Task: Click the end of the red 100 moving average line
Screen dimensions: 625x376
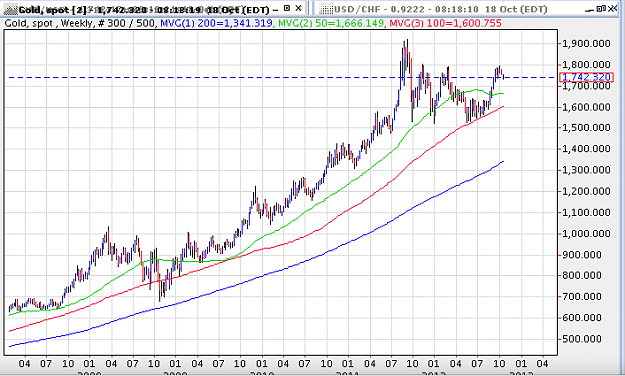Action: pos(503,106)
